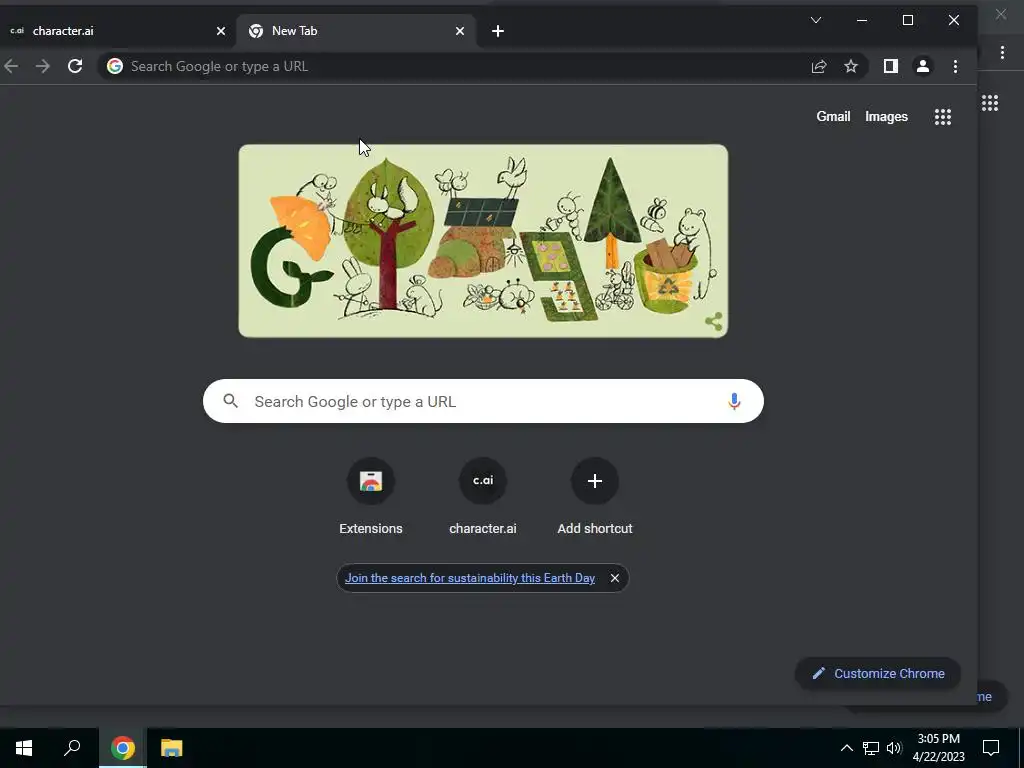Click the Customize Chrome button

coord(878,673)
